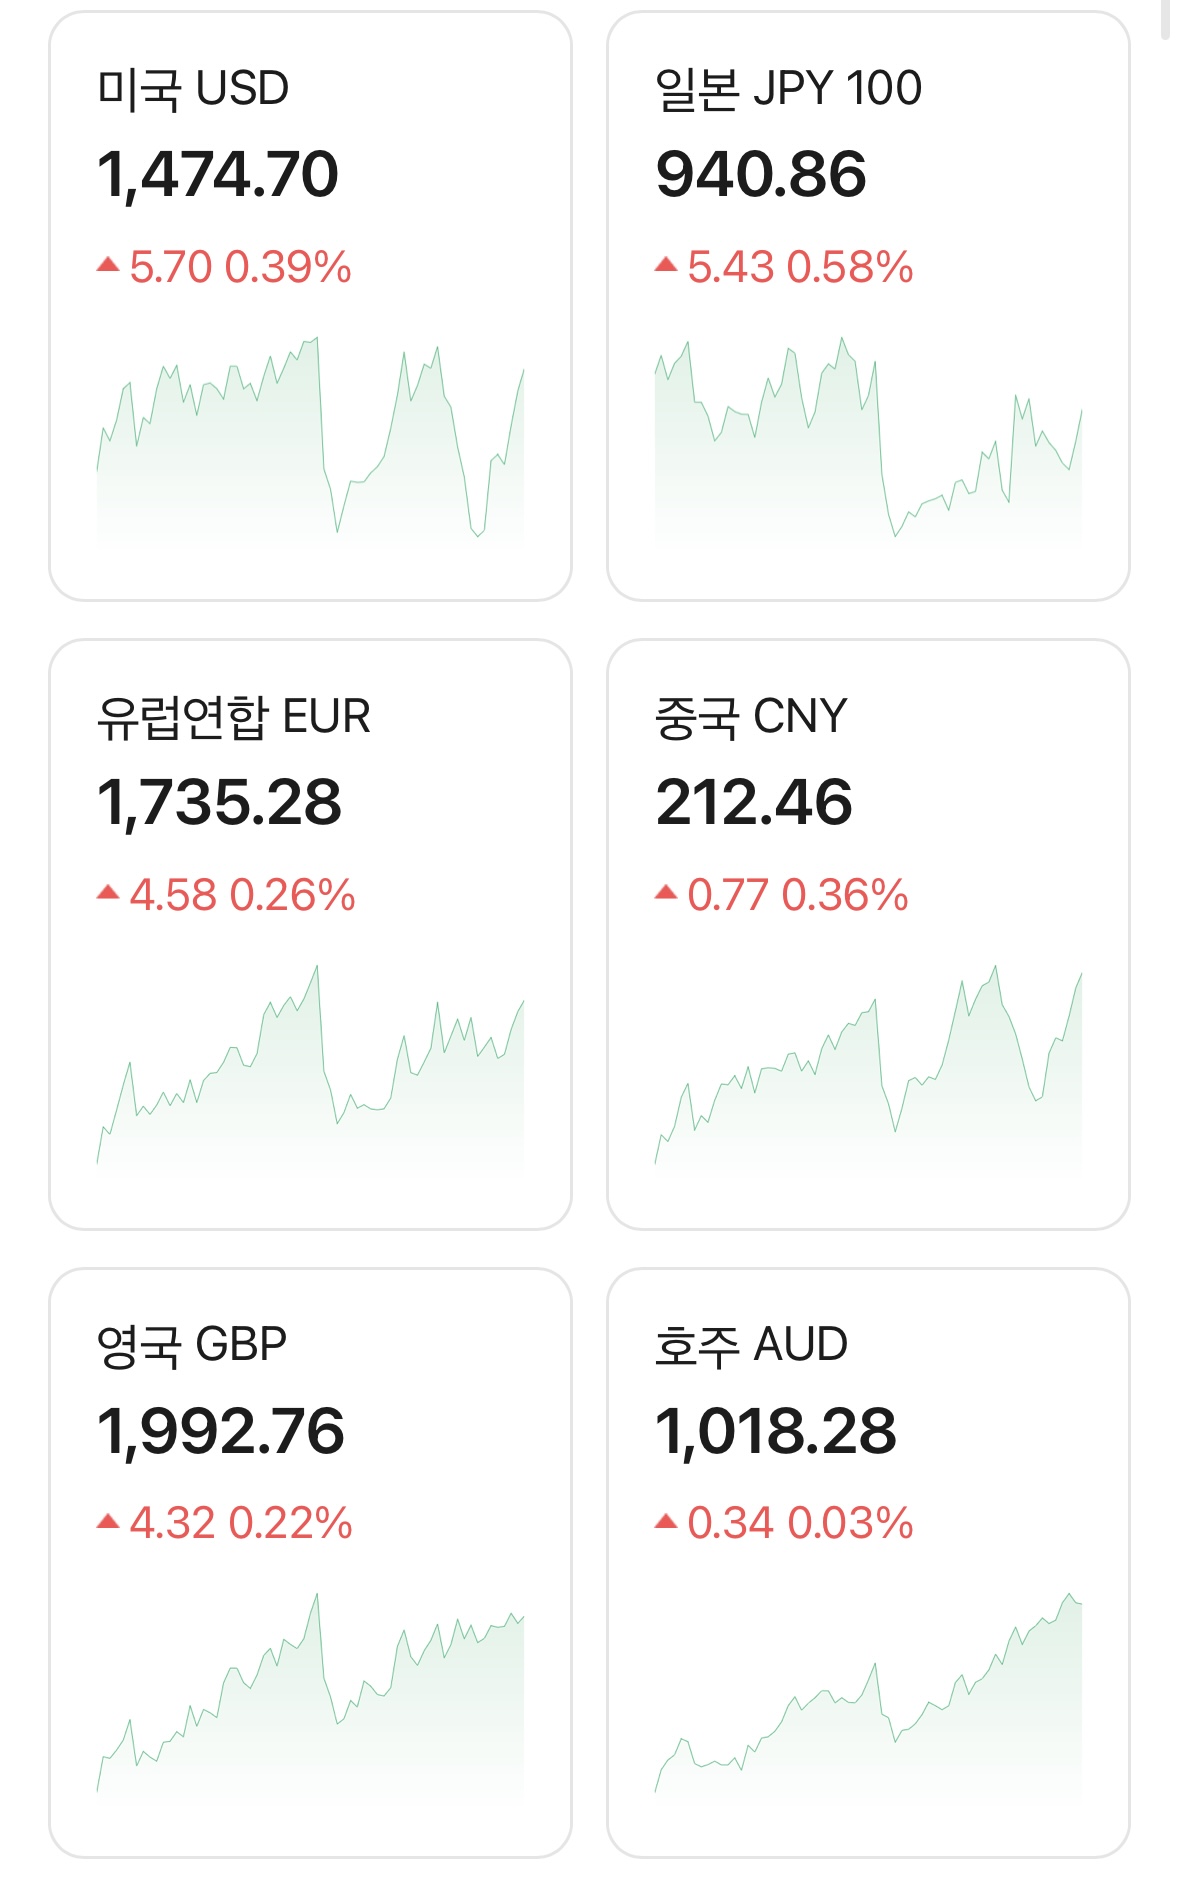Click the red up-arrow beside 4.32 0.22%
The width and height of the screenshot is (1179, 1878).
(108, 1521)
